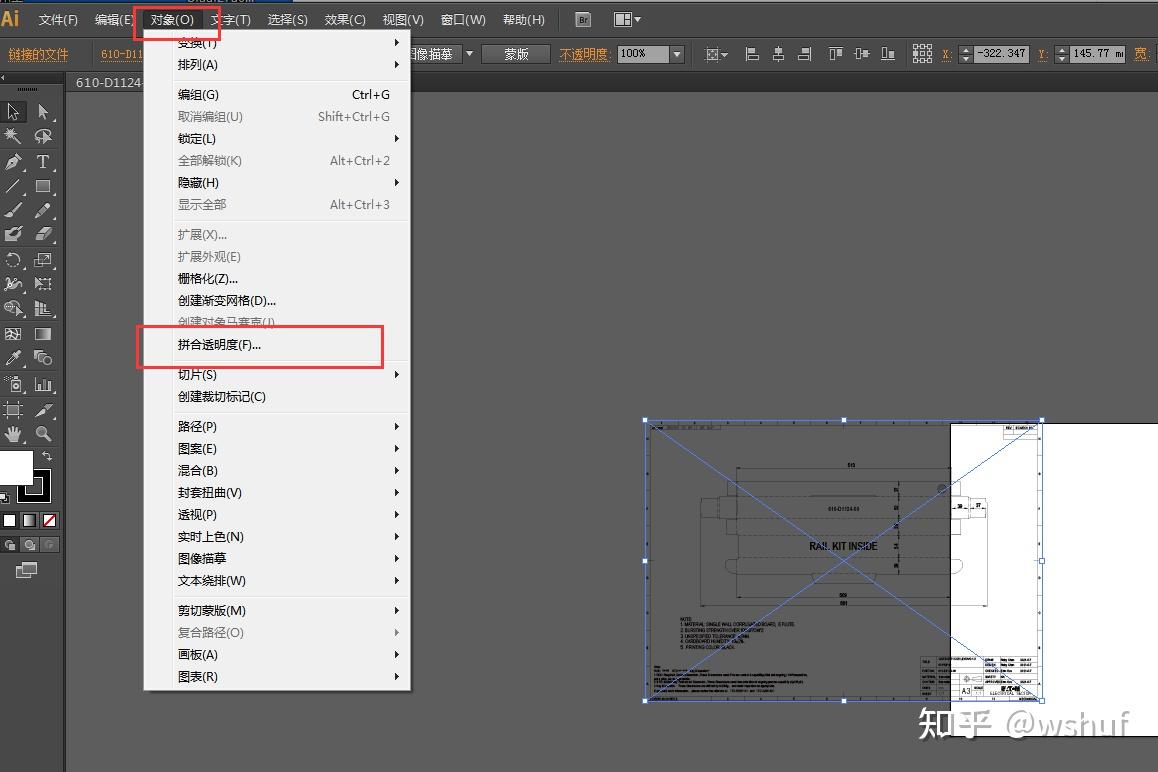Viewport: 1158px width, 772px height.
Task: Expand the arrange documents dropdown
Action: [x=627, y=19]
